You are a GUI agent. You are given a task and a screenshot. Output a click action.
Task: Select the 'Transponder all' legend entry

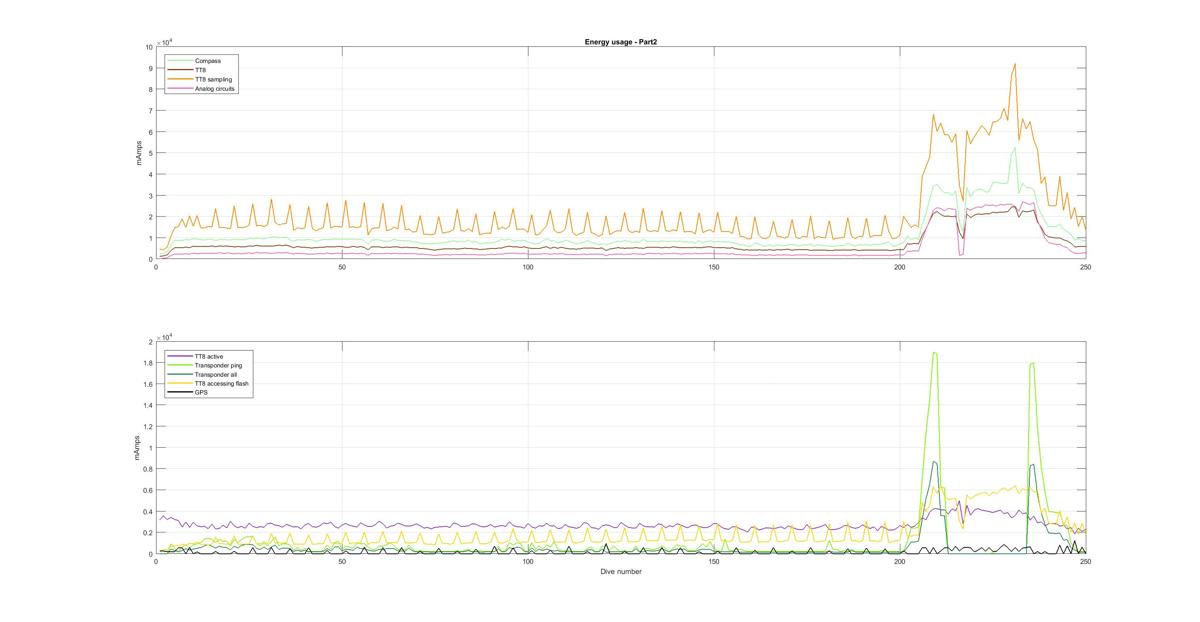[216, 375]
